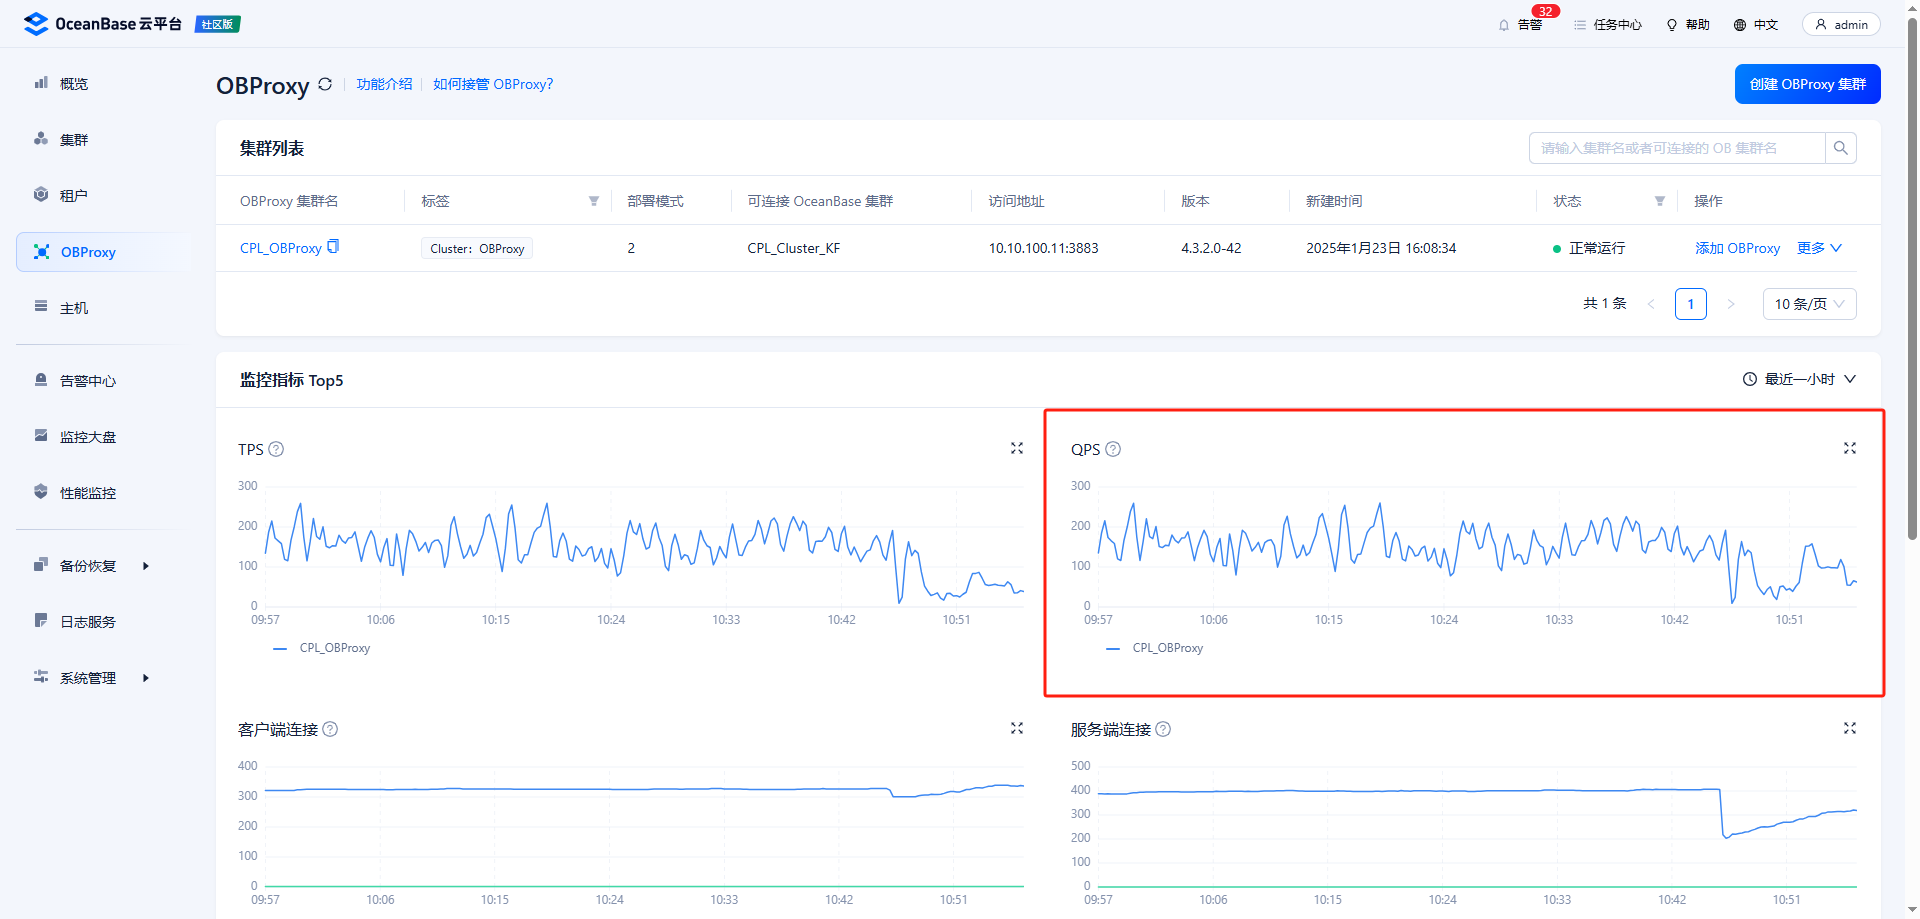Click the OceanBase cloud platform logo
1920x919 pixels.
tap(102, 24)
